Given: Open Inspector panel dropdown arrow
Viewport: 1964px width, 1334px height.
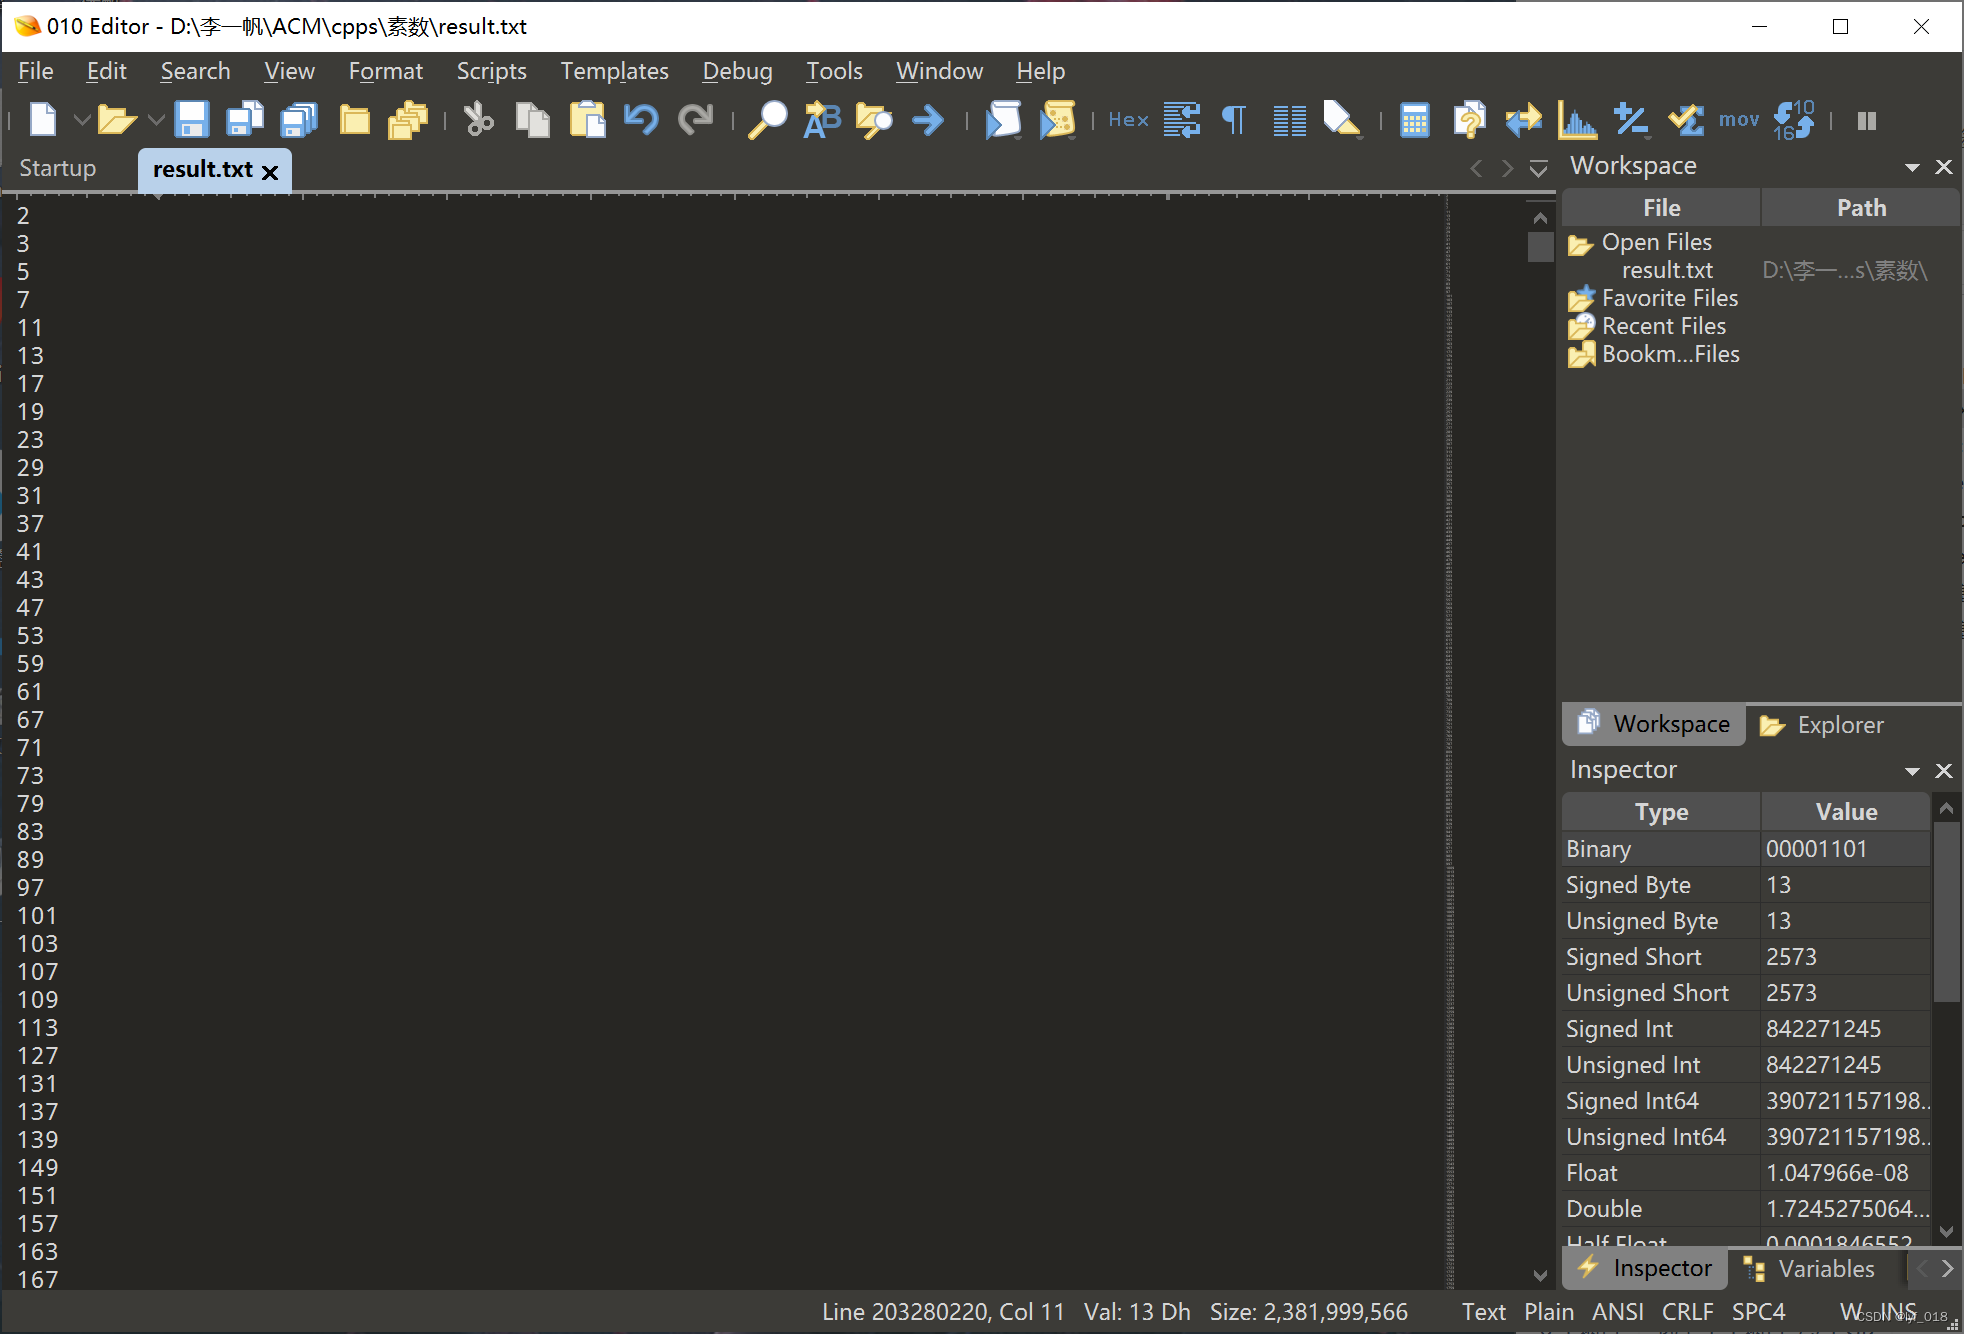Looking at the screenshot, I should pos(1912,771).
